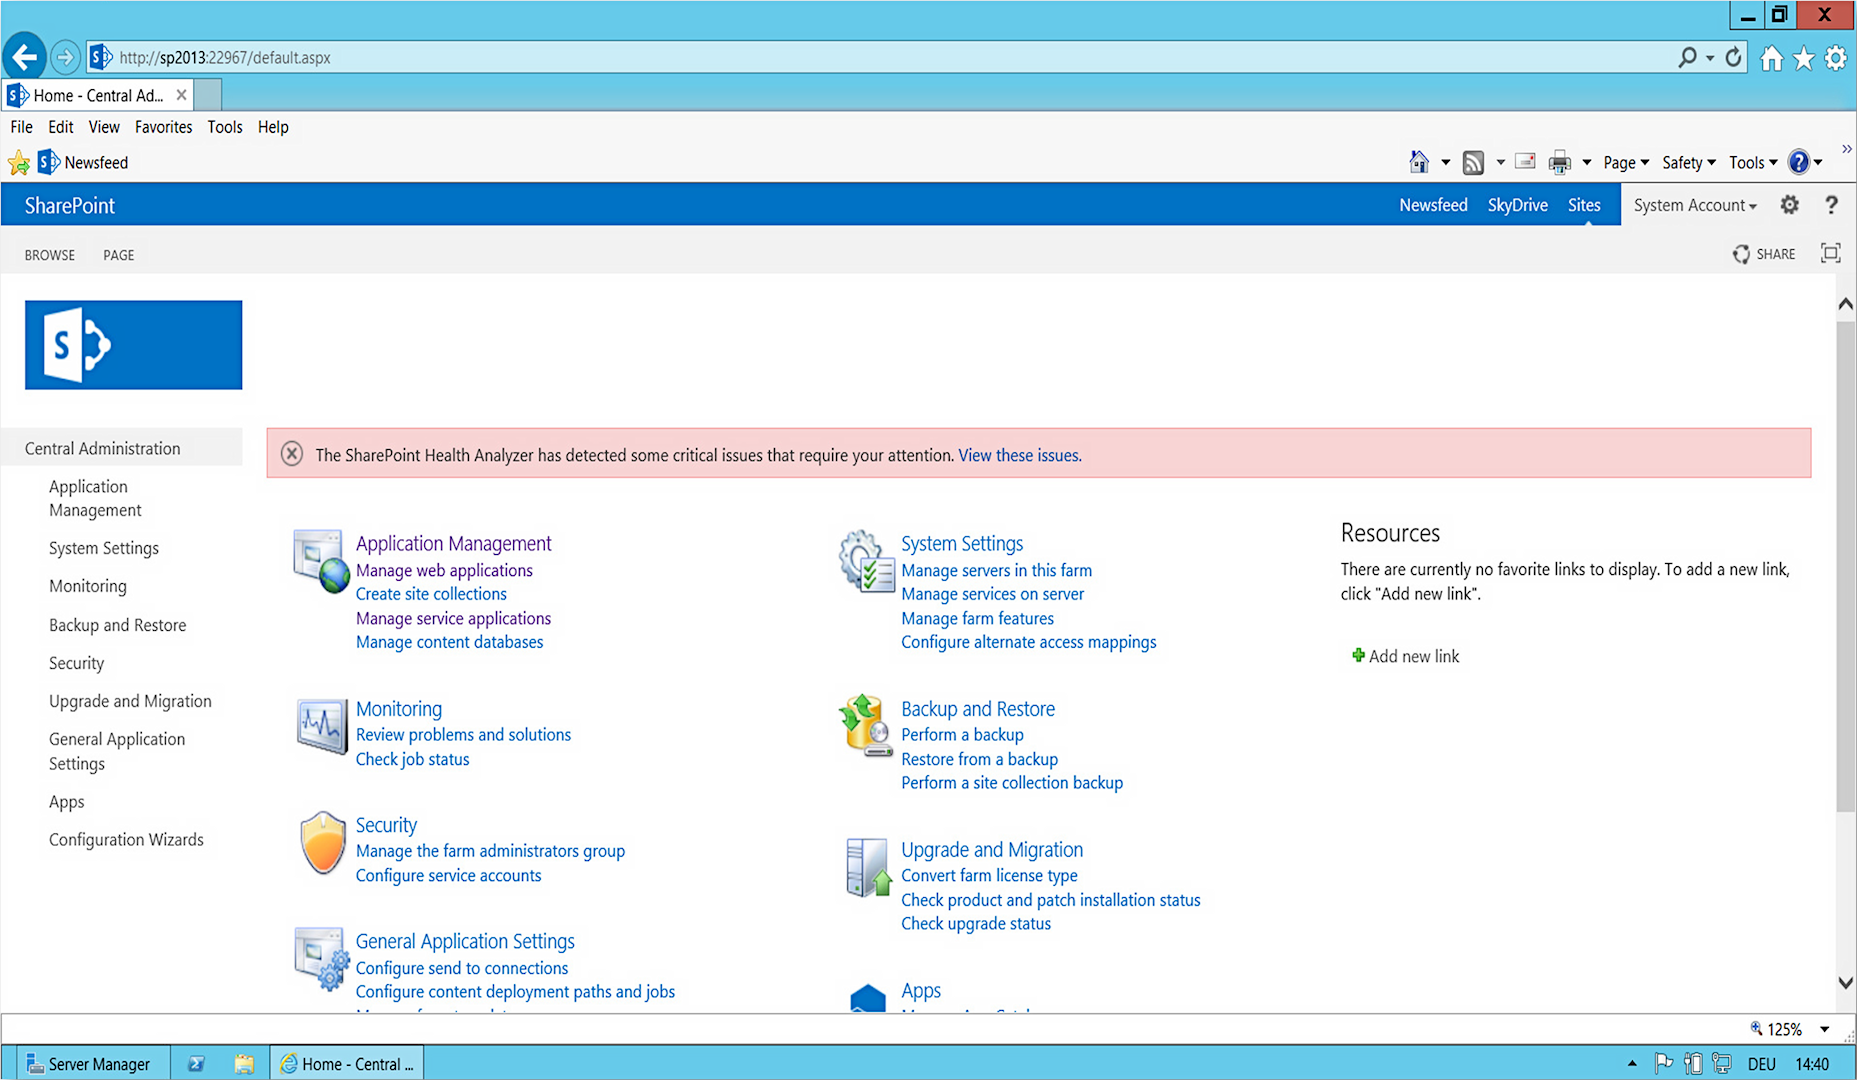Switch to the PAGE ribbon tab

click(118, 255)
